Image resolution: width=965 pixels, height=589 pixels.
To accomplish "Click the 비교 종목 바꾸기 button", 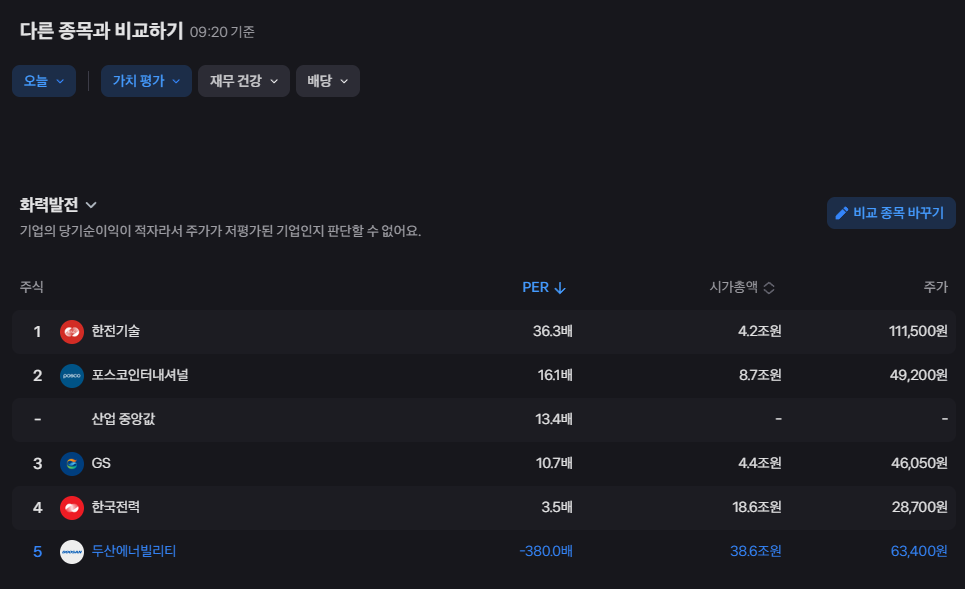I will click(891, 213).
